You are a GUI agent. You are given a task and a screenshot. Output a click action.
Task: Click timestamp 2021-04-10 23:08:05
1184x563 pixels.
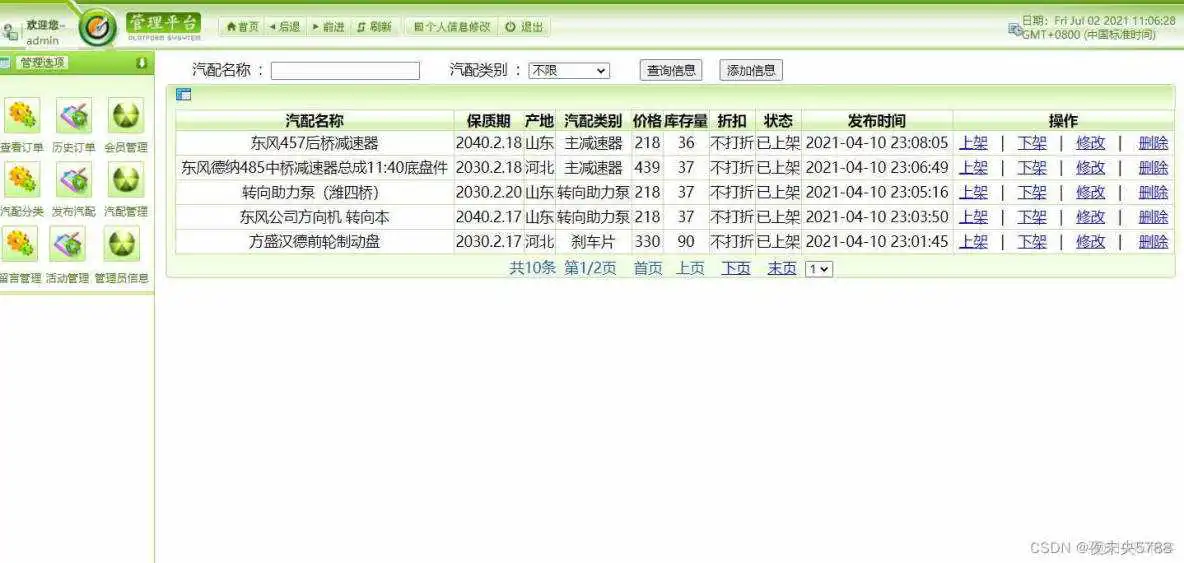click(877, 143)
